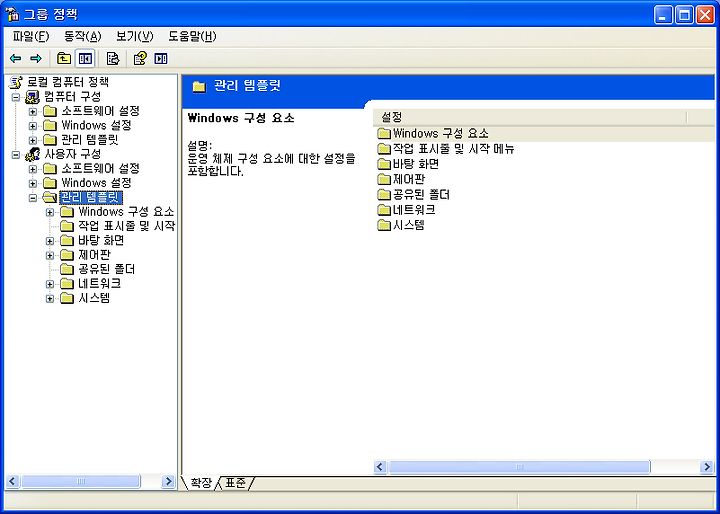Click the 사용자 구성 user icon

coord(33,154)
